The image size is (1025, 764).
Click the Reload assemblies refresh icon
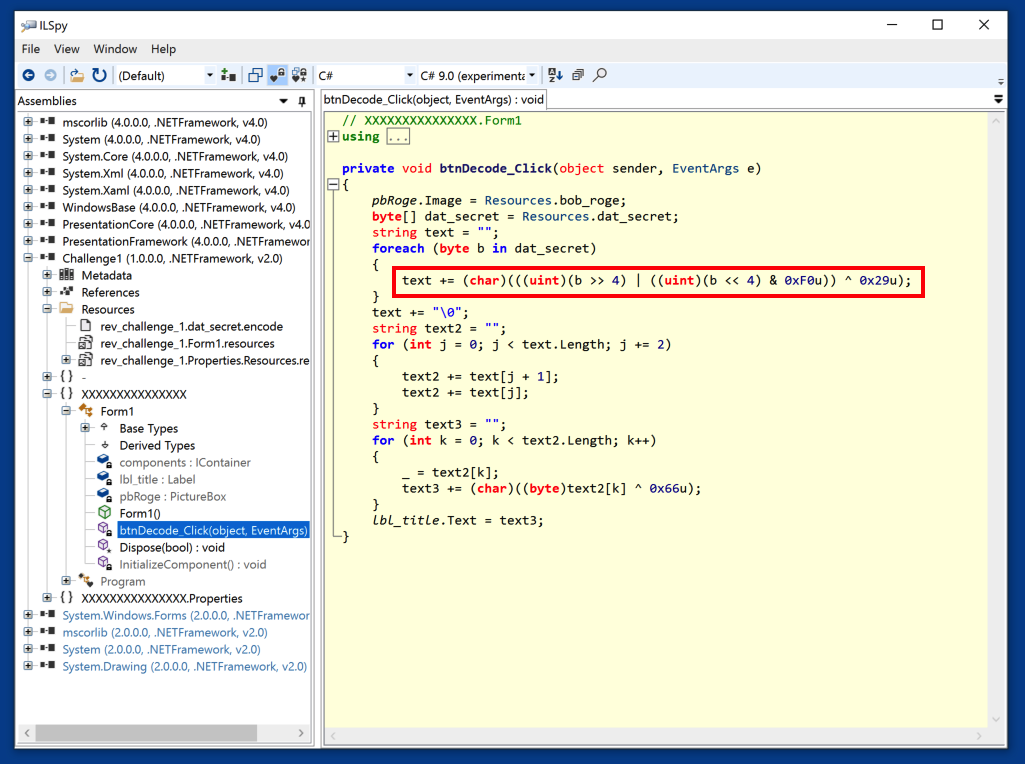[x=99, y=75]
